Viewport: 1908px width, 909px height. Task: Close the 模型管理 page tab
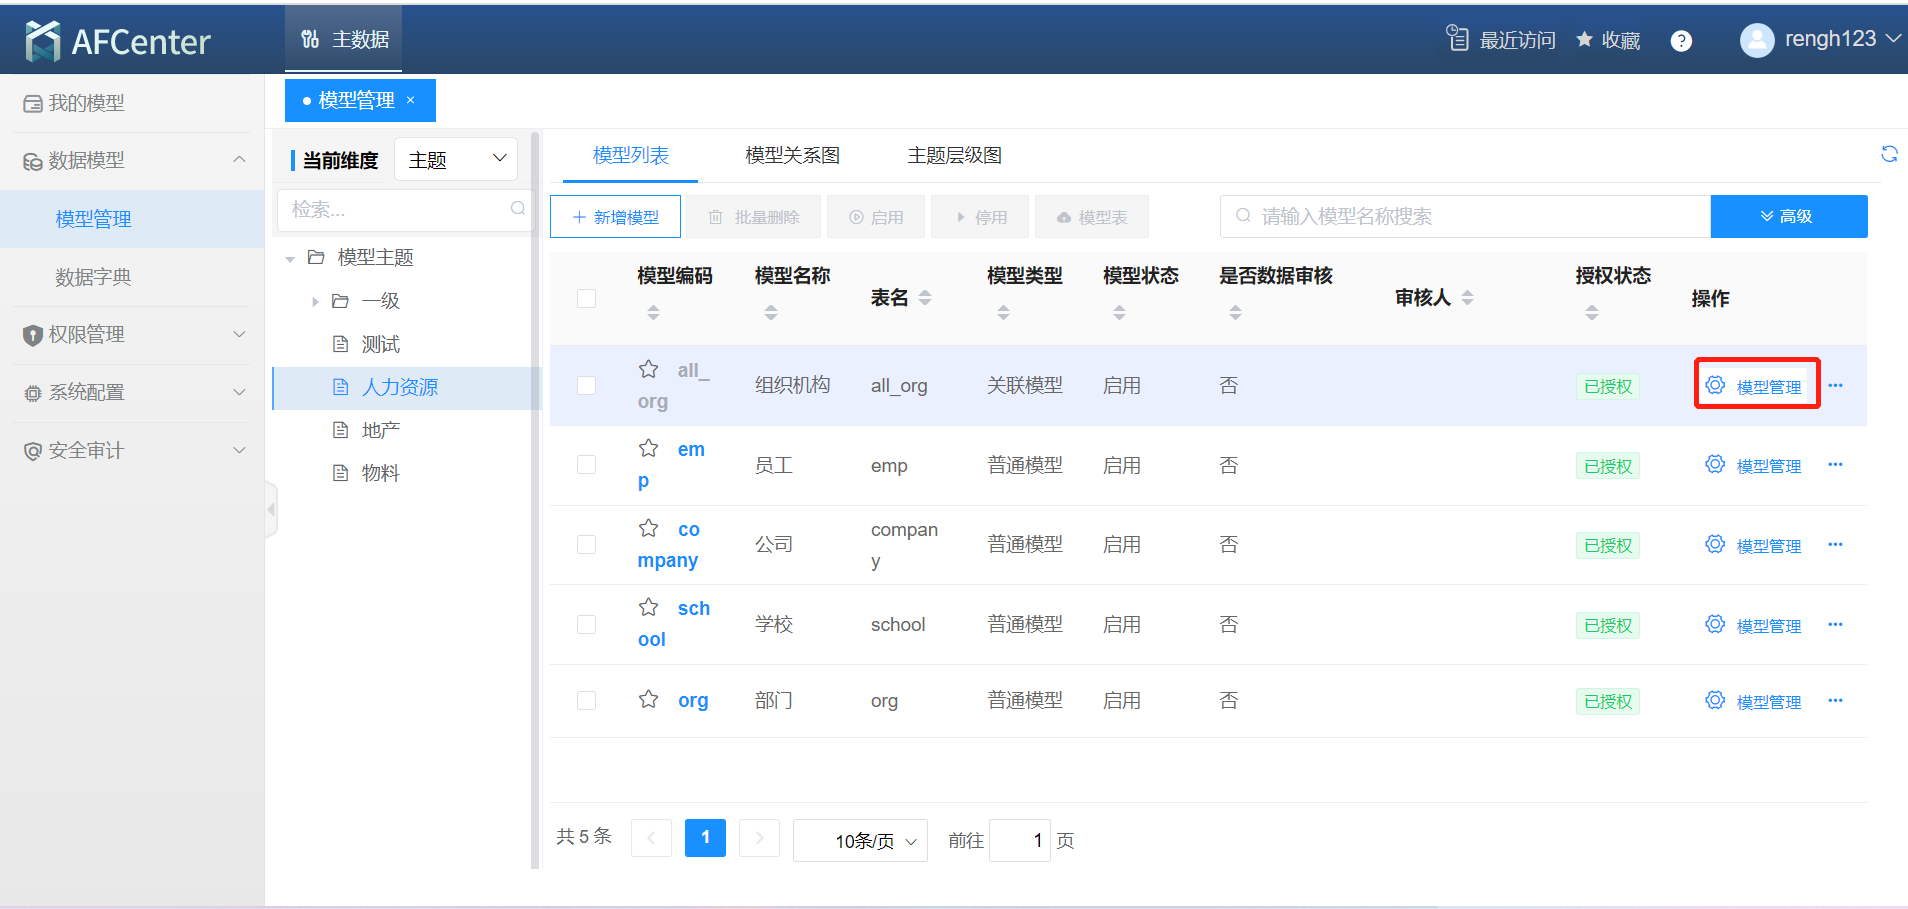coord(410,100)
